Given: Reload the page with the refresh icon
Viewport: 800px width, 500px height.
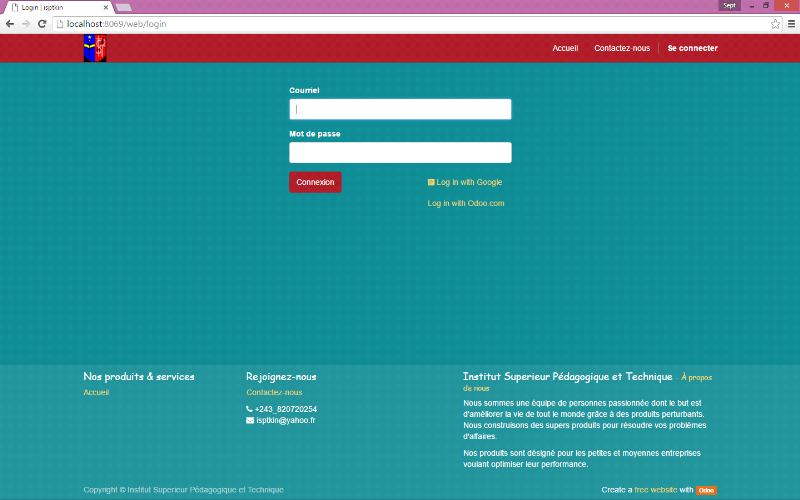Looking at the screenshot, I should [x=42, y=24].
